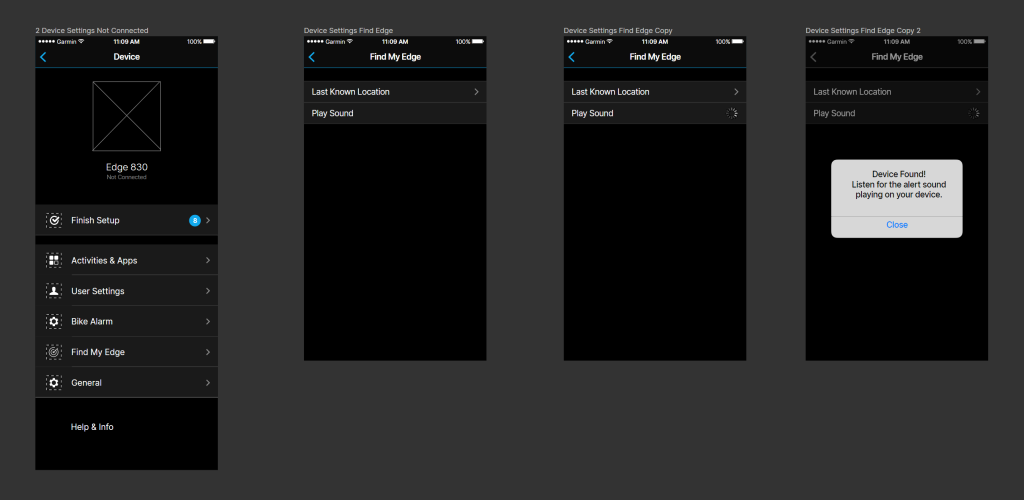This screenshot has width=1024, height=500.
Task: Click the loading spinner on Play Sound in Find Edge Copy
Action: pyautogui.click(x=732, y=113)
